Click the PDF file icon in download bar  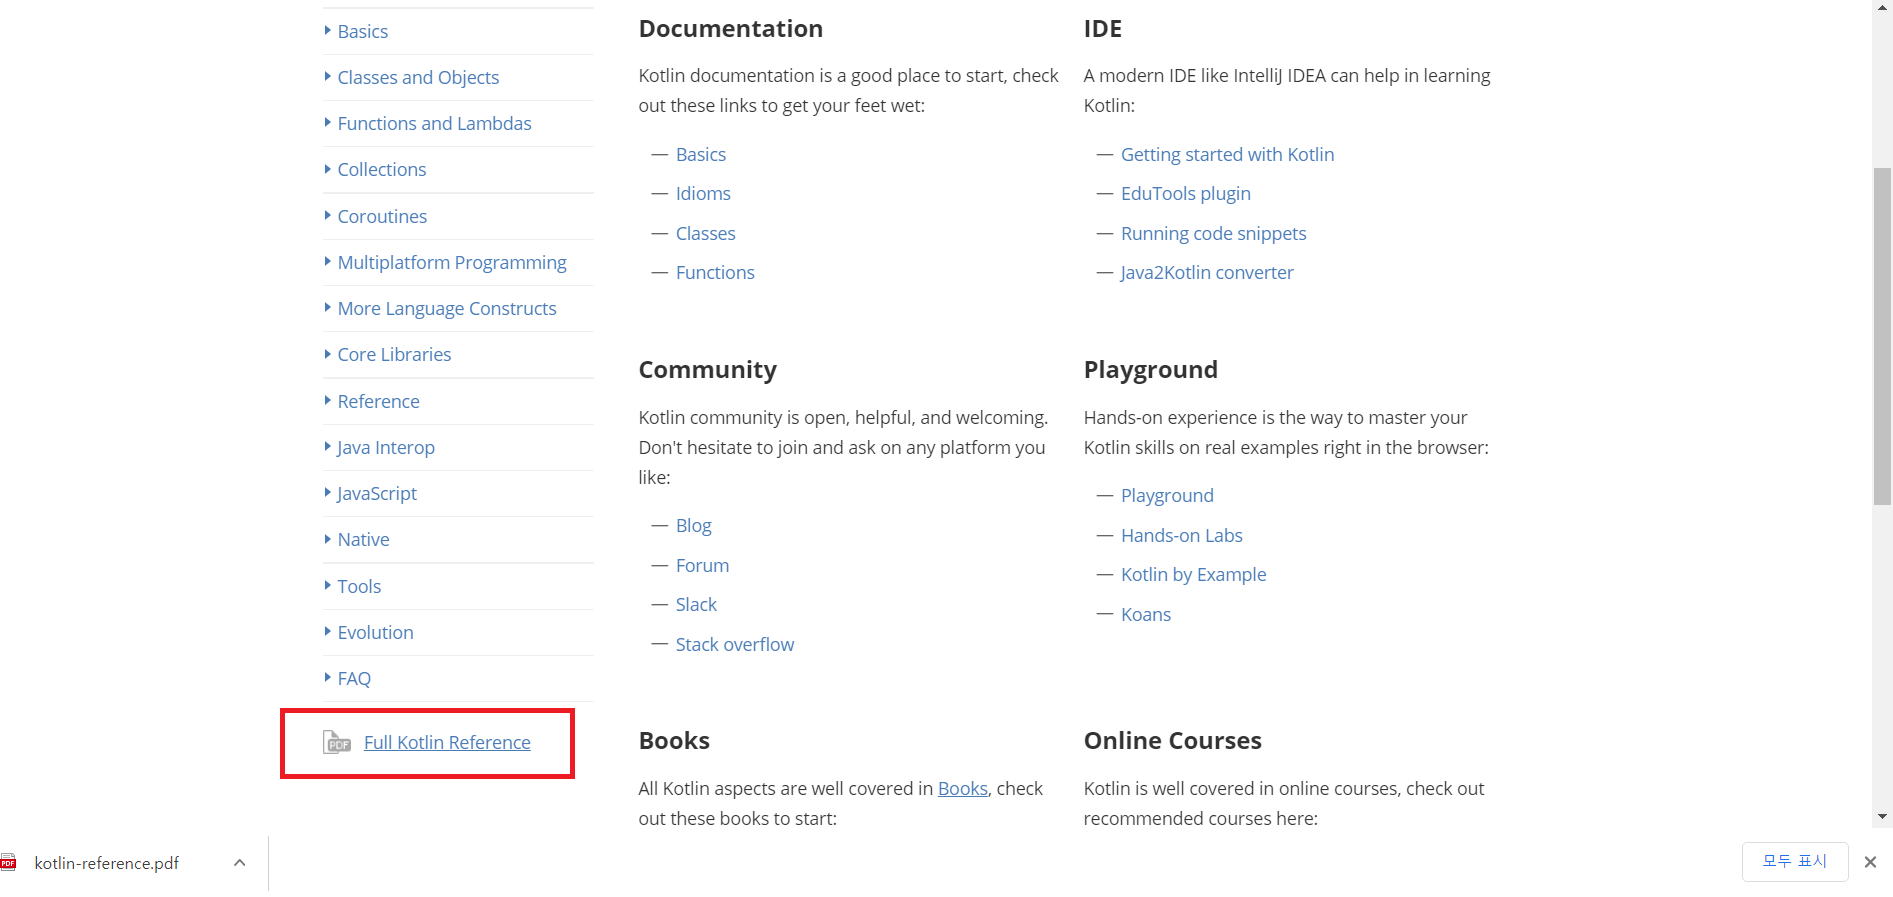coord(9,862)
